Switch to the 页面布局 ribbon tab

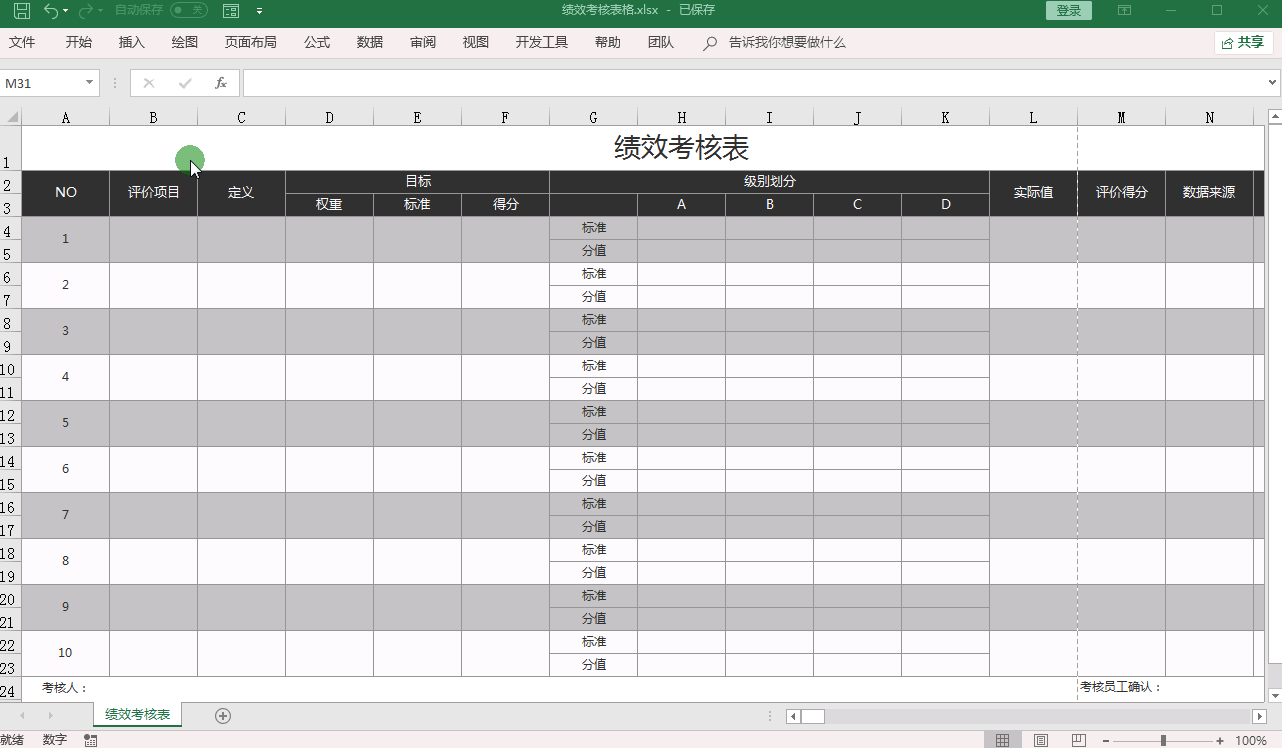[x=251, y=42]
